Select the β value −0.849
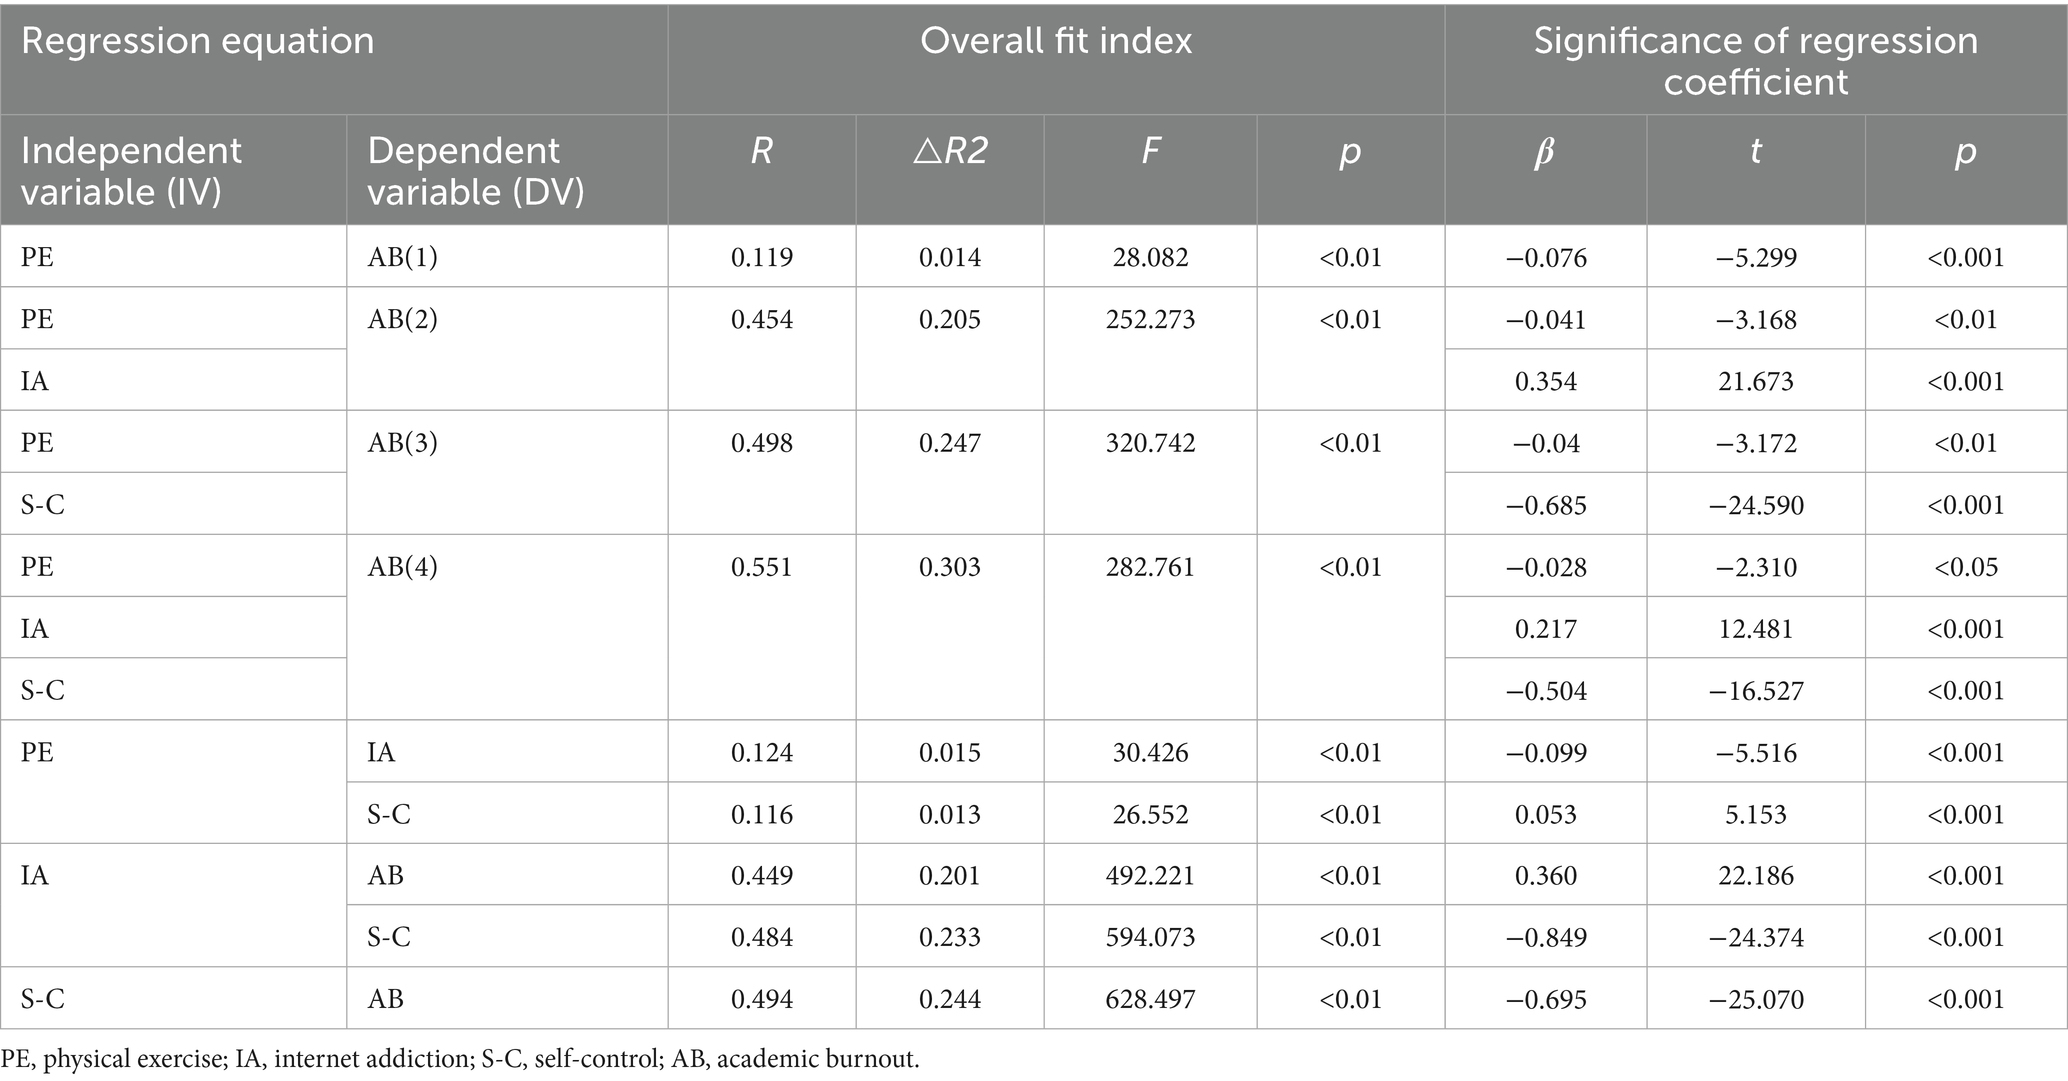2068x1081 pixels. (x=1546, y=937)
